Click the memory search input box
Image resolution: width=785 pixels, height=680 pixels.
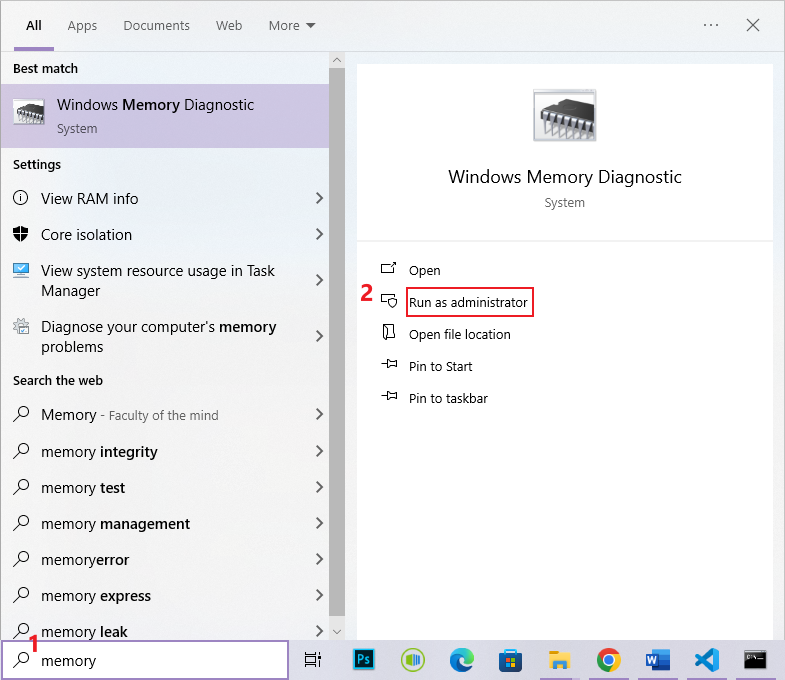tap(160, 660)
